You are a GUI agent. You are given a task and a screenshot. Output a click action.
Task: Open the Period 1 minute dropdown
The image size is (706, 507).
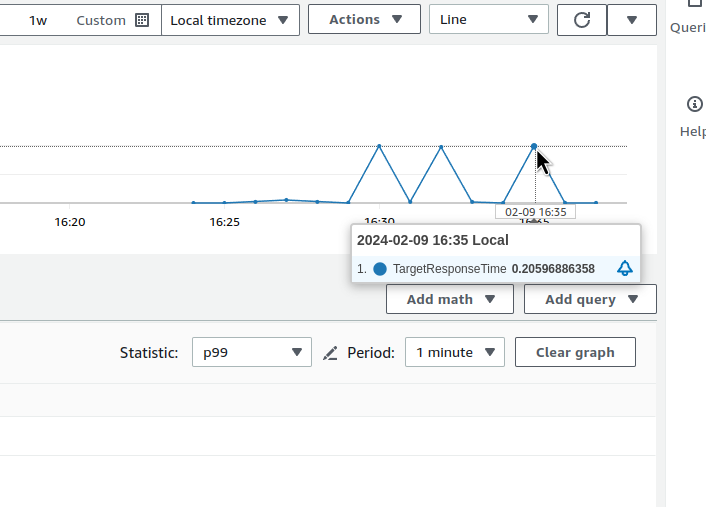(x=455, y=352)
